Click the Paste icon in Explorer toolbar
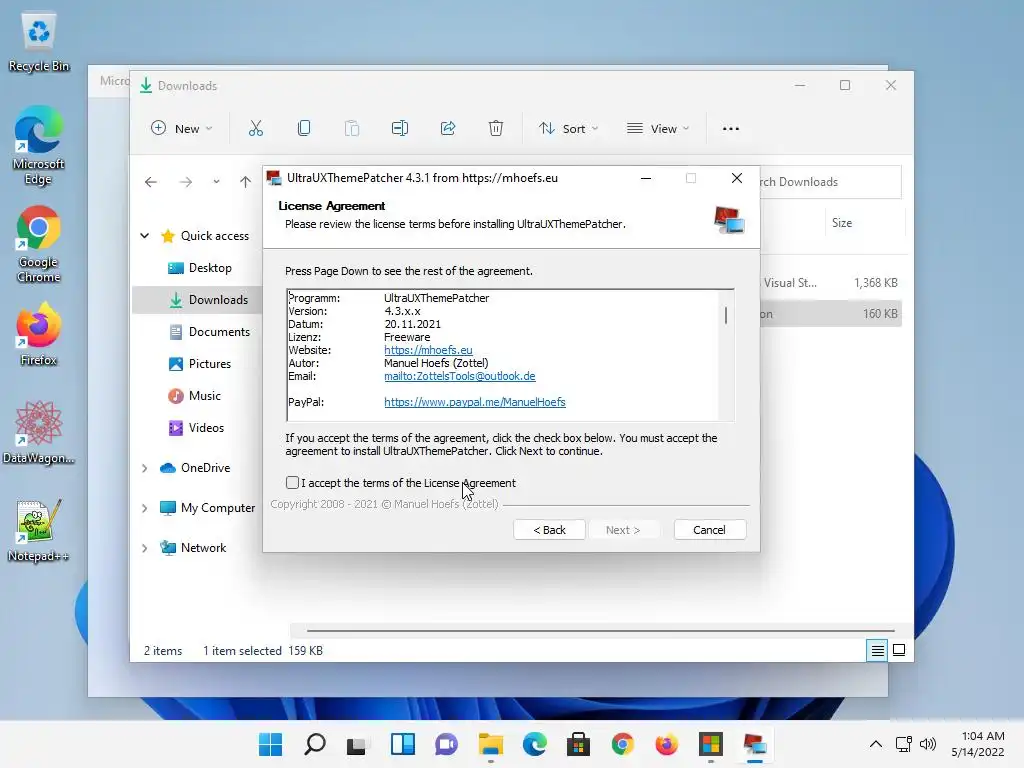The width and height of the screenshot is (1024, 768). pos(352,129)
